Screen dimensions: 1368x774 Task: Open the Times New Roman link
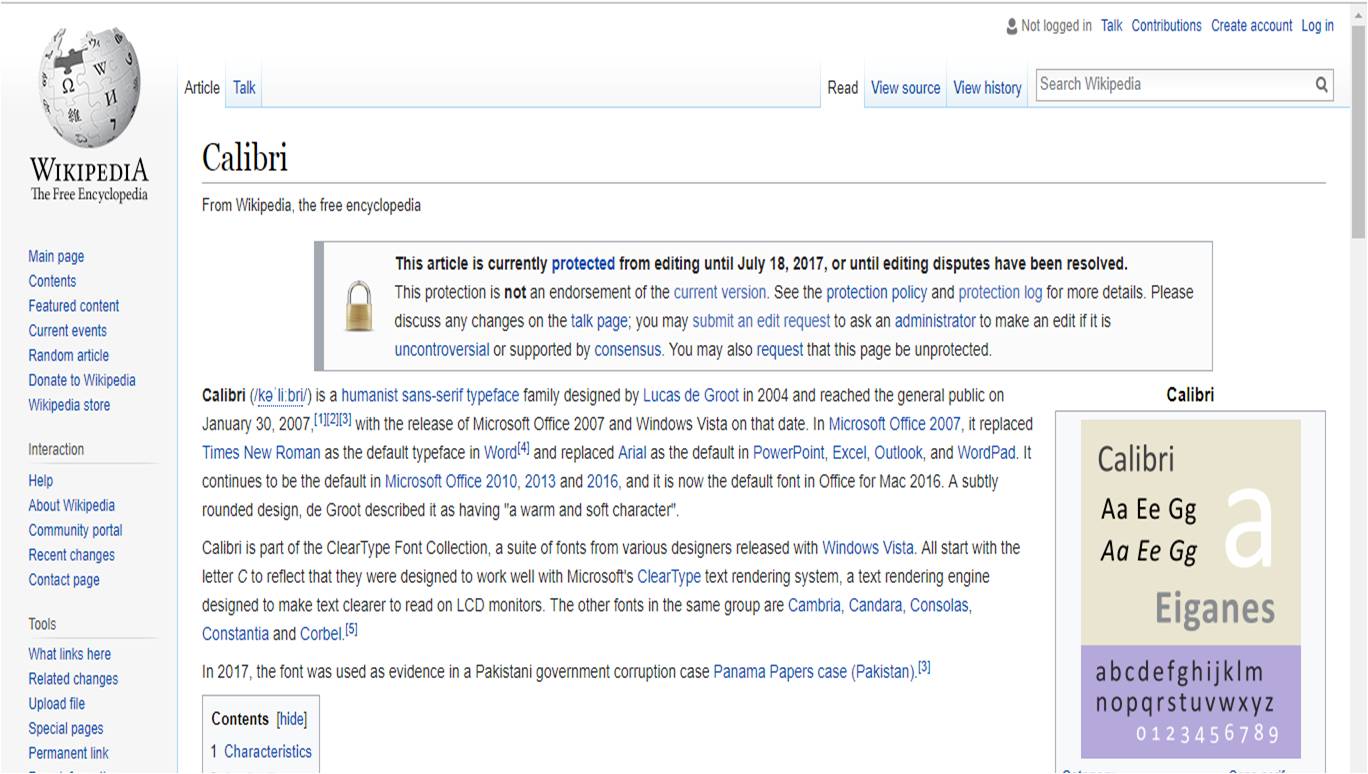[x=261, y=453]
